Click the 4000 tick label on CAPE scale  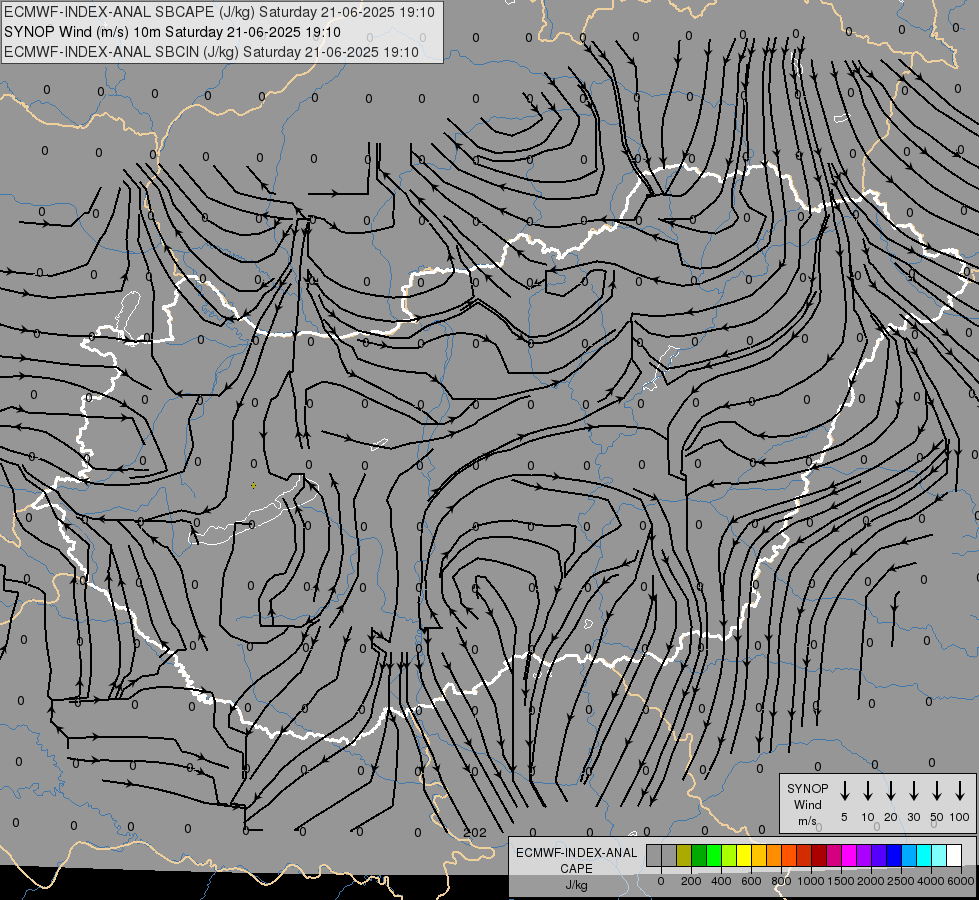tap(931, 881)
